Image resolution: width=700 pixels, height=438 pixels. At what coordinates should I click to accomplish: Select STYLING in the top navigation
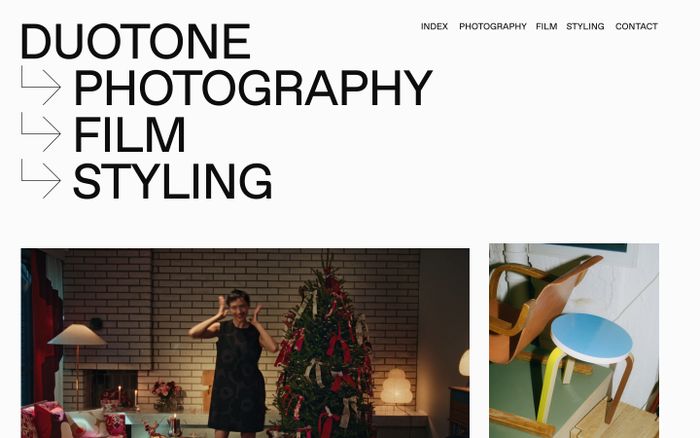[585, 26]
